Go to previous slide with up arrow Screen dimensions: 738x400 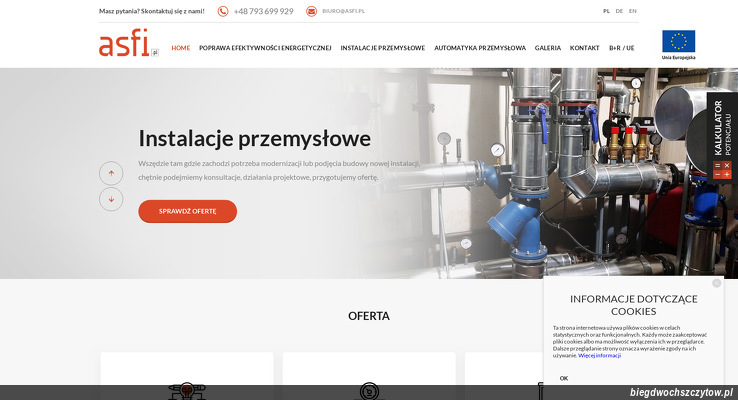coord(111,173)
